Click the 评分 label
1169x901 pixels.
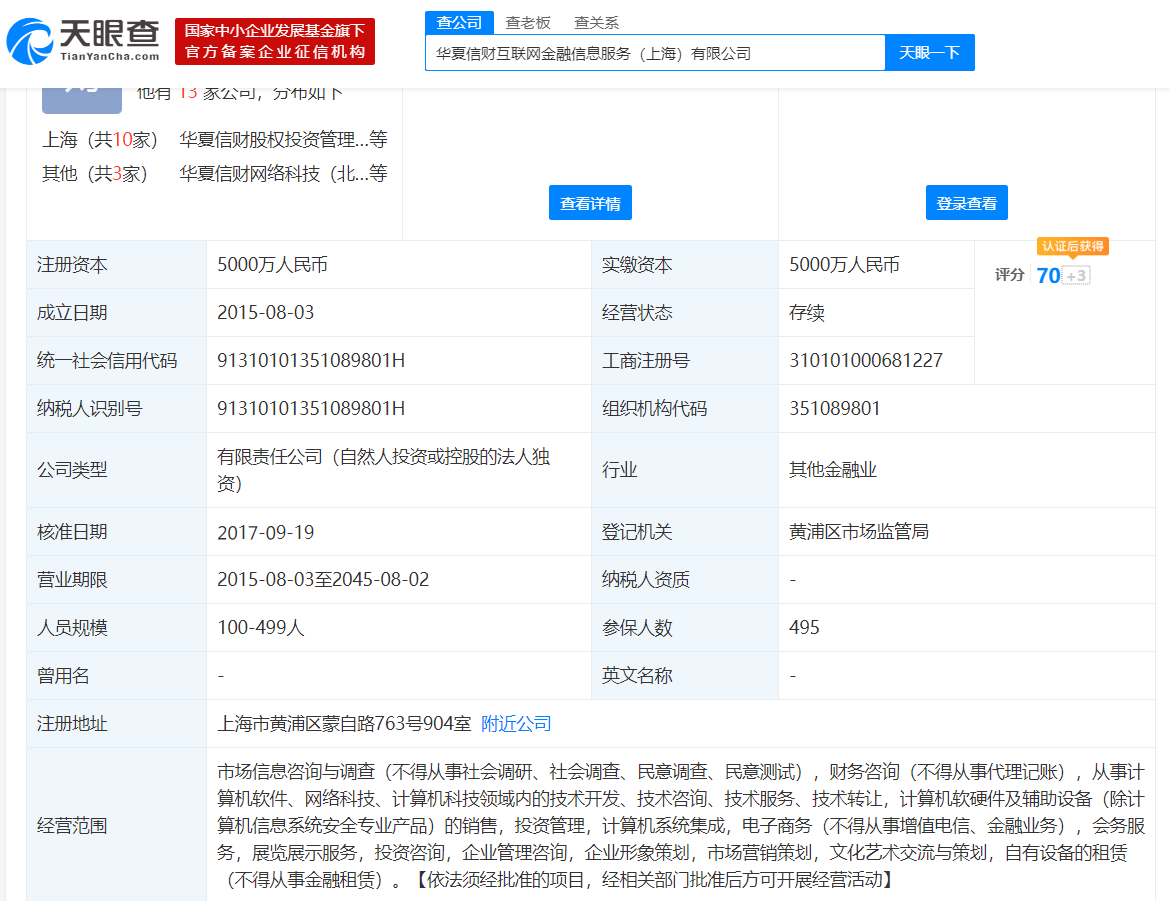(x=1009, y=275)
